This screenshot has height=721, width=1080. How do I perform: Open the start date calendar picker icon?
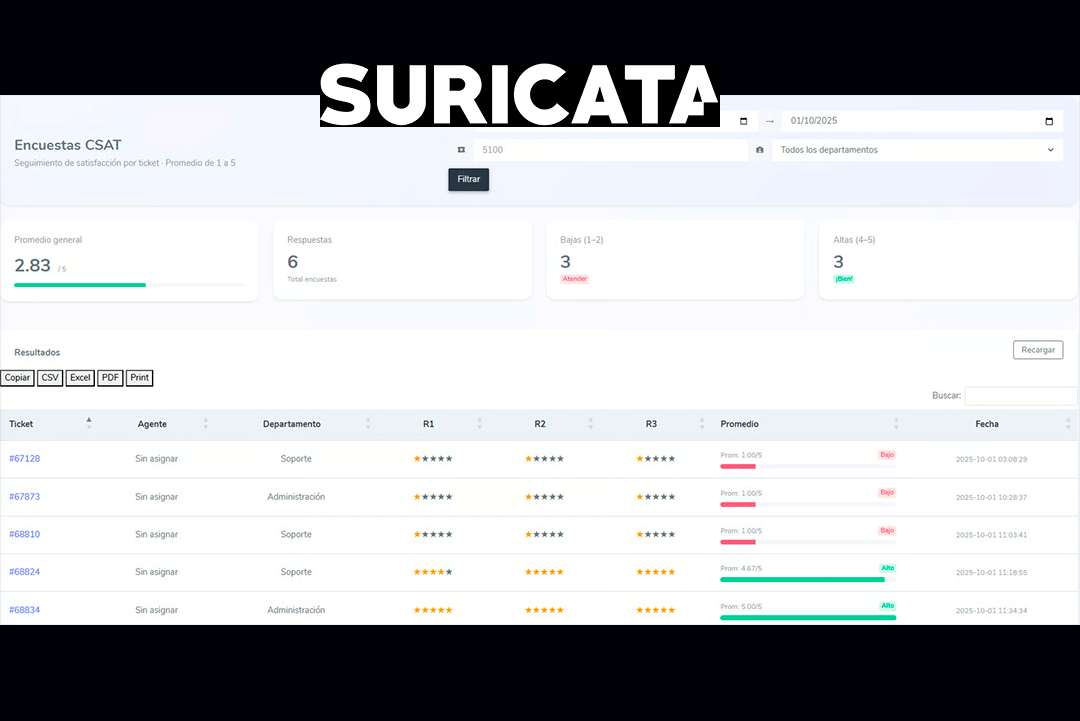743,121
